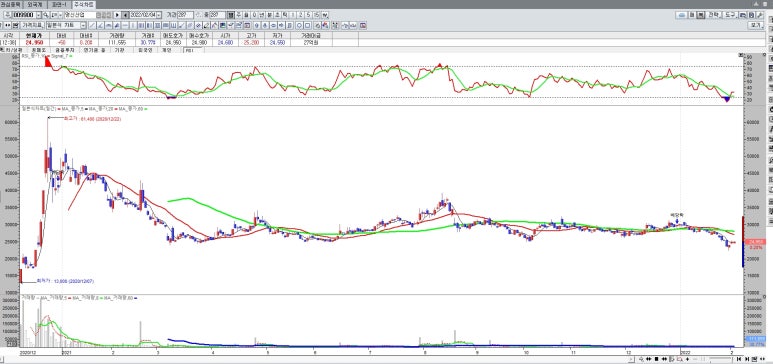Open the stock code dropdown arrow
Image resolution: width=773 pixels, height=364 pixels.
click(38, 15)
